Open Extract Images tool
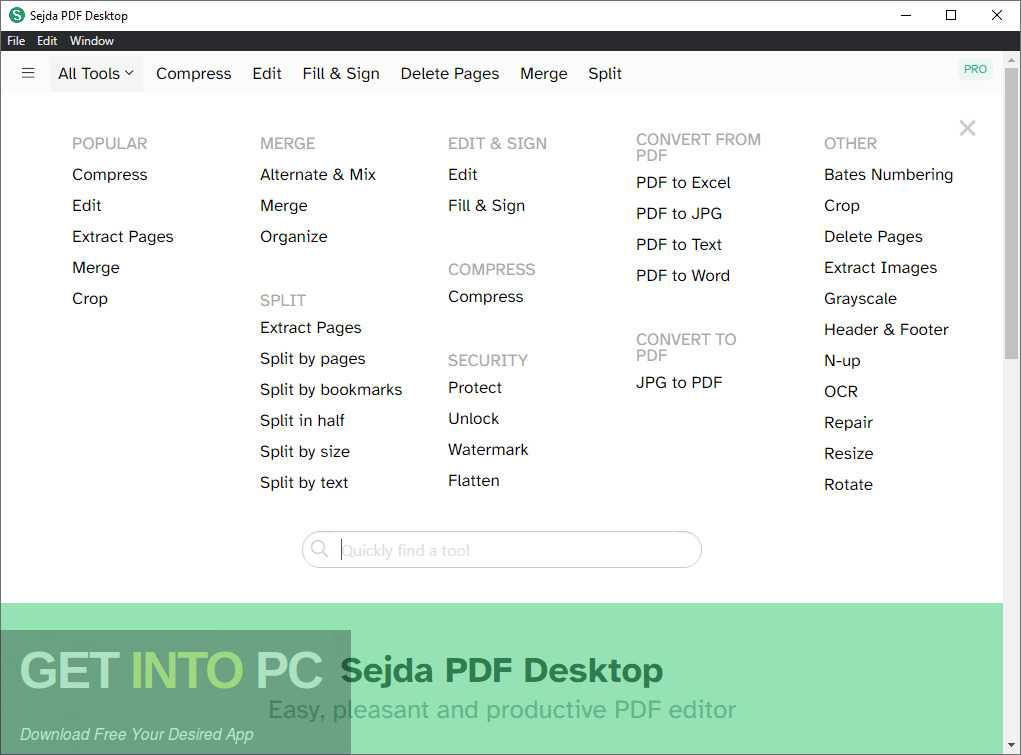 880,268
